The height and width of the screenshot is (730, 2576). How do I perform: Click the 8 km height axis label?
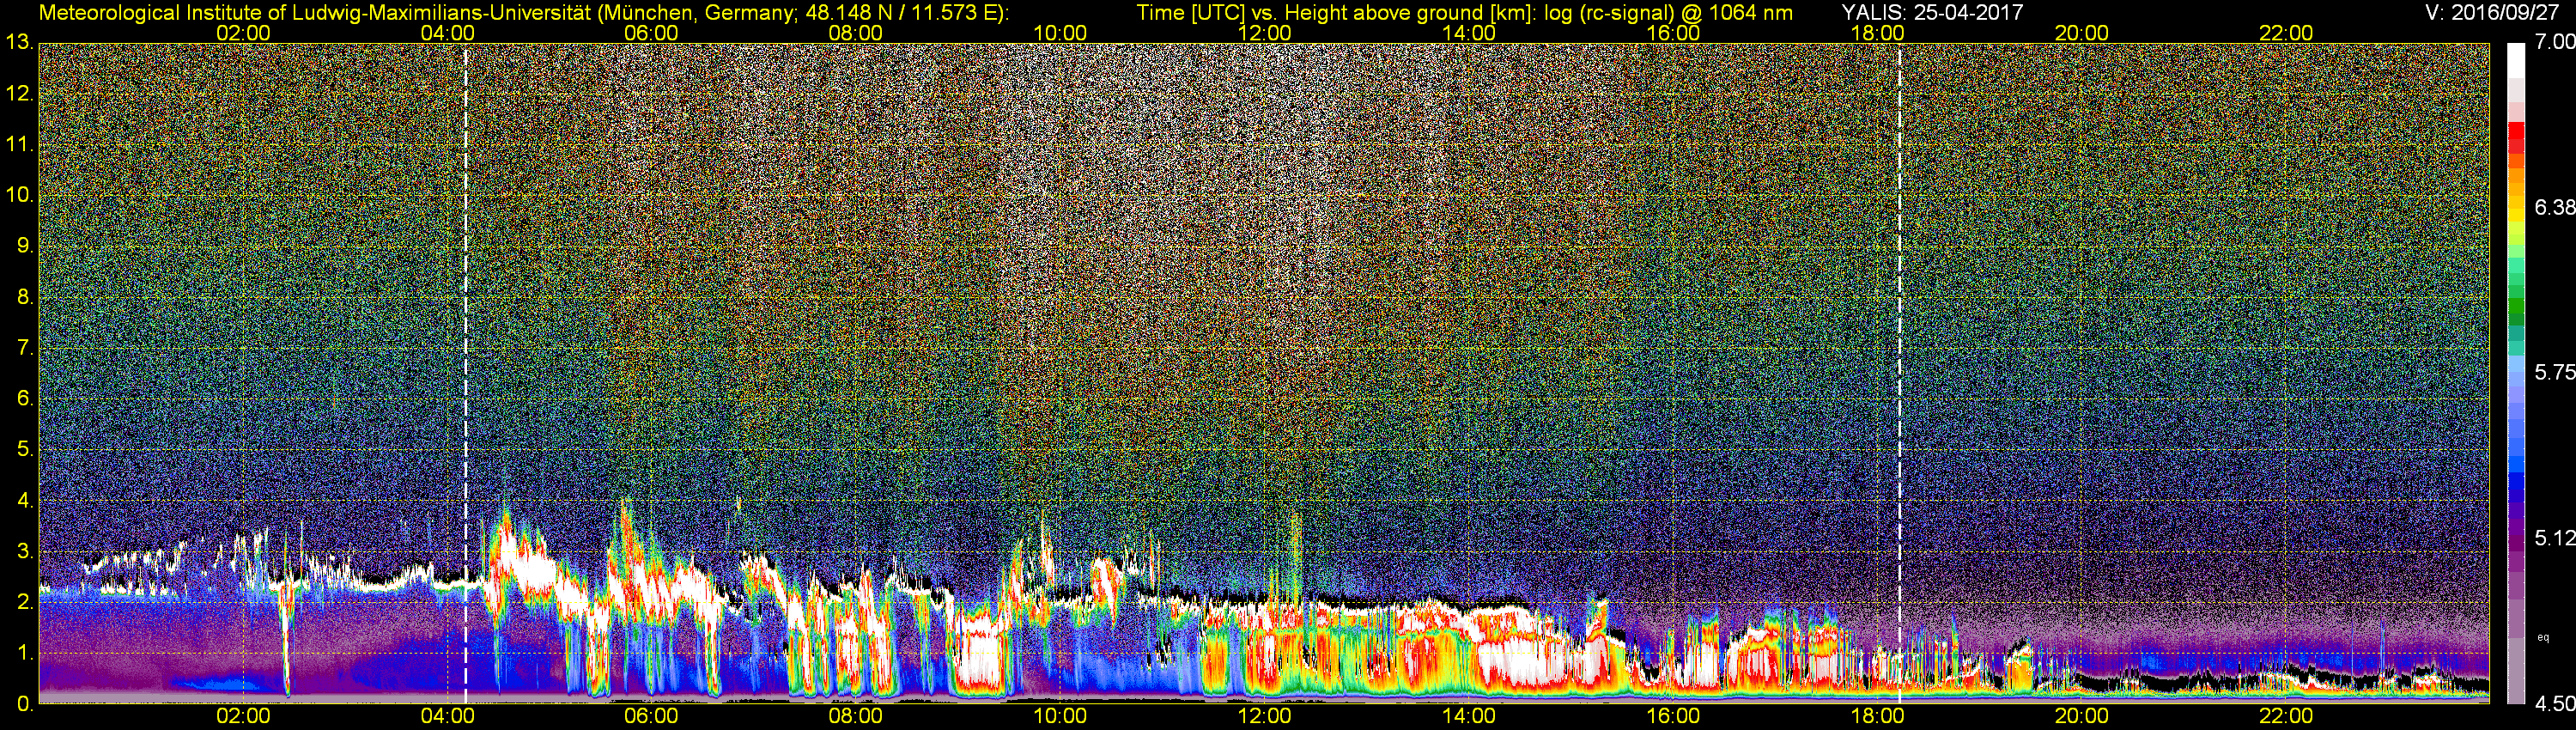point(25,298)
